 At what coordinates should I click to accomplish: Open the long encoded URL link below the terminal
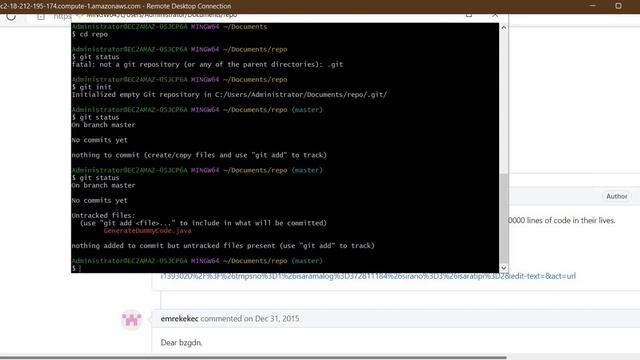pos(368,276)
